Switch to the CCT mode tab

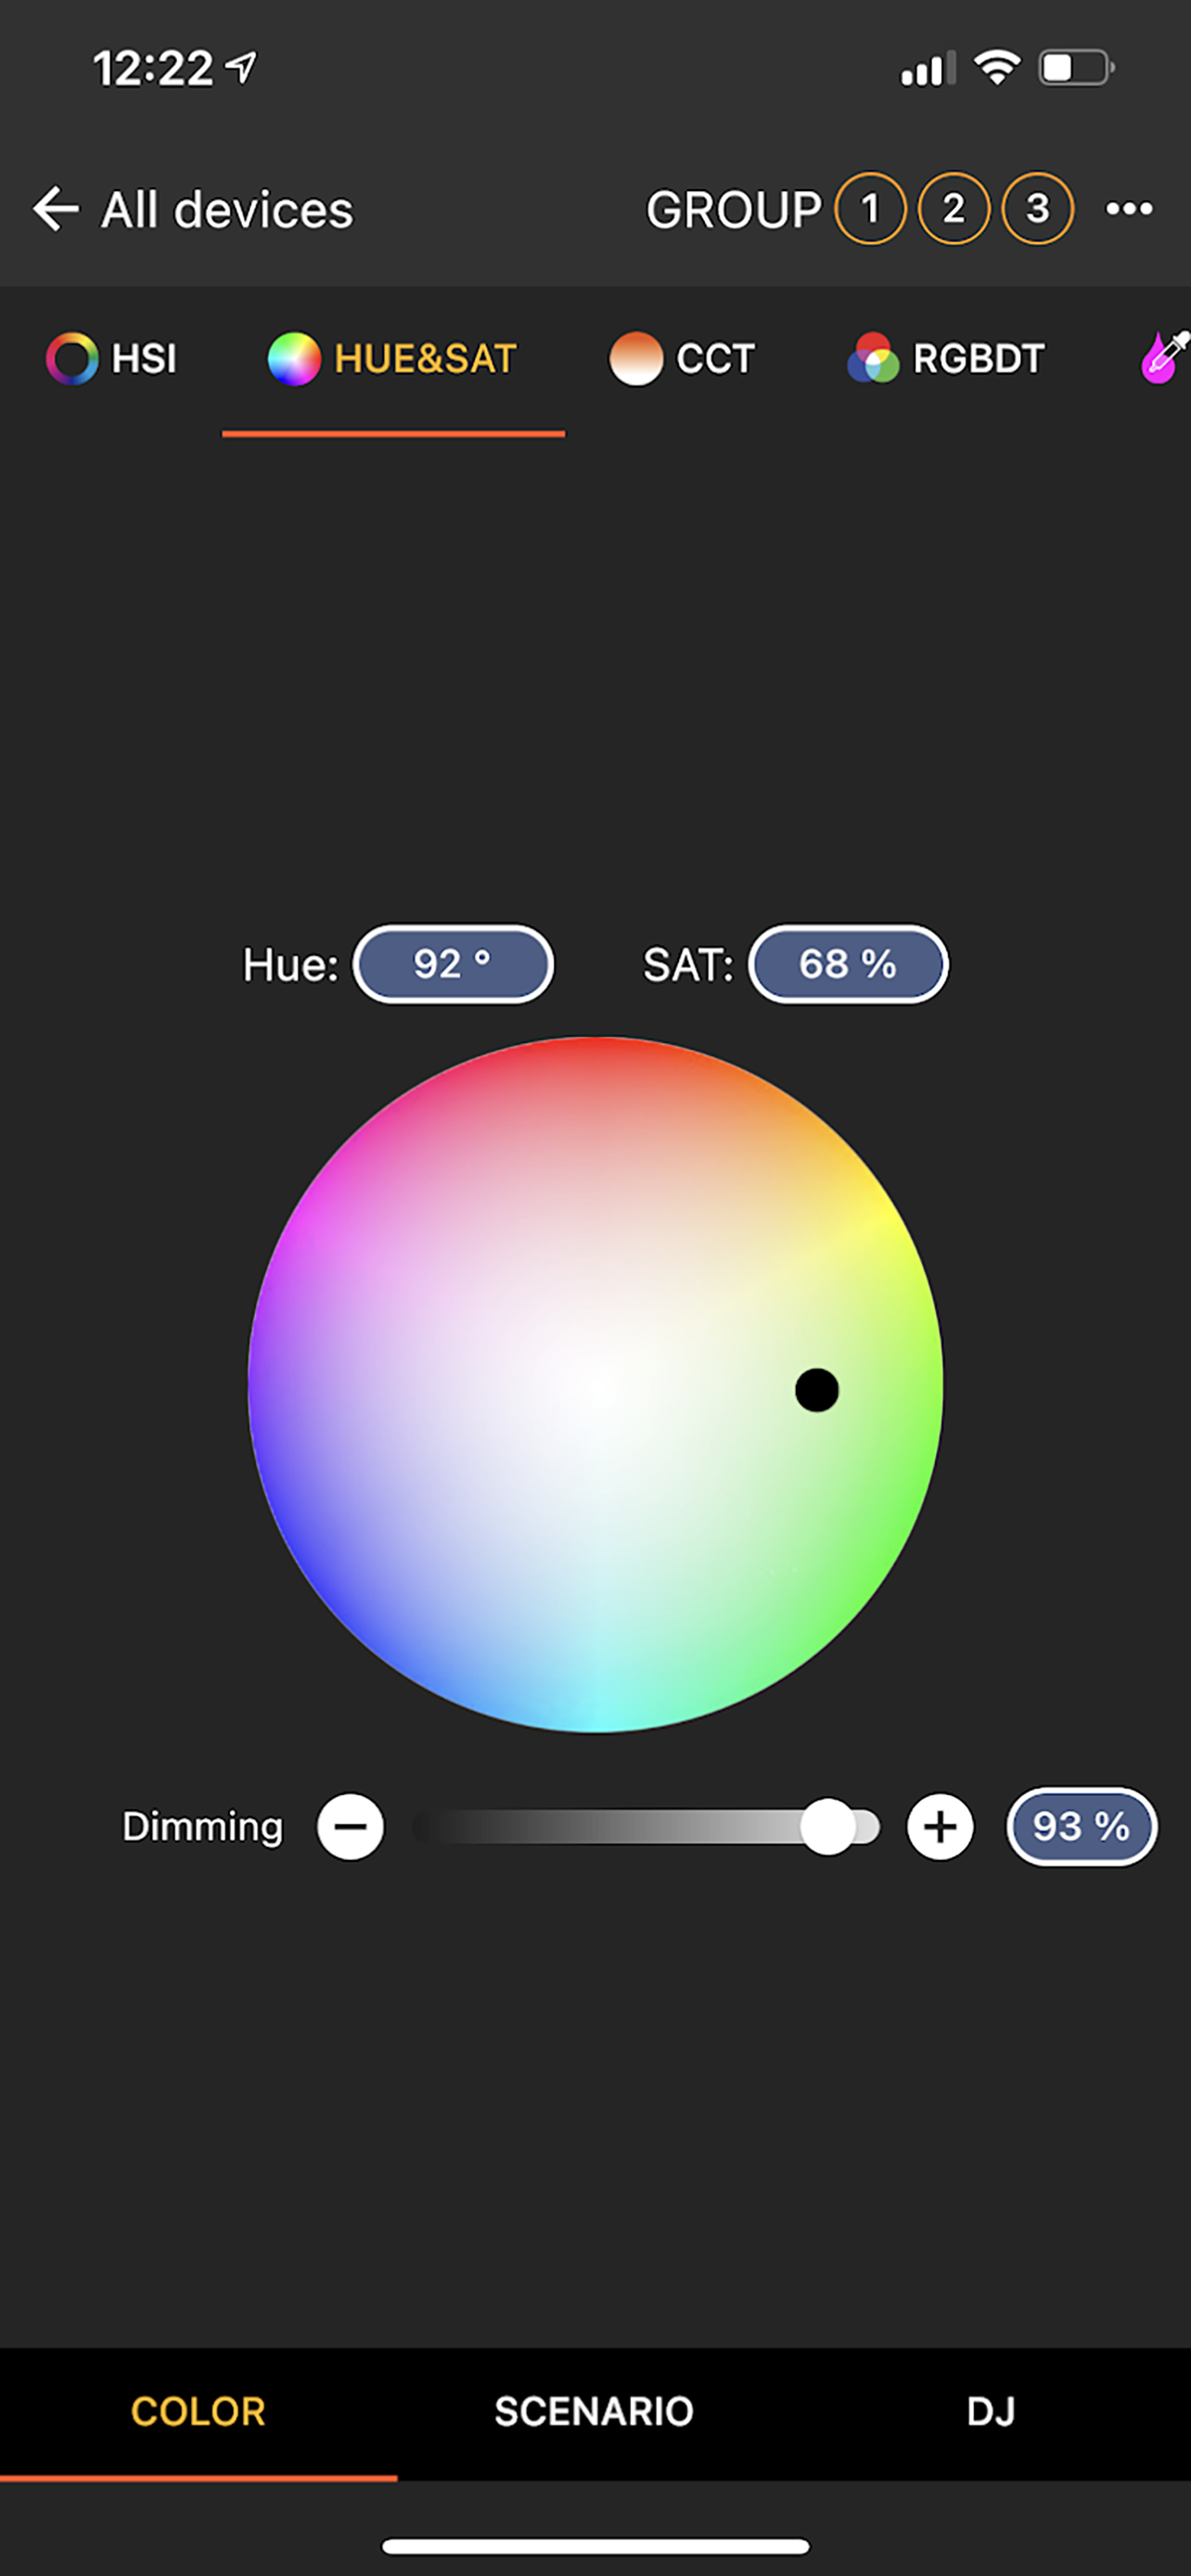[x=682, y=359]
